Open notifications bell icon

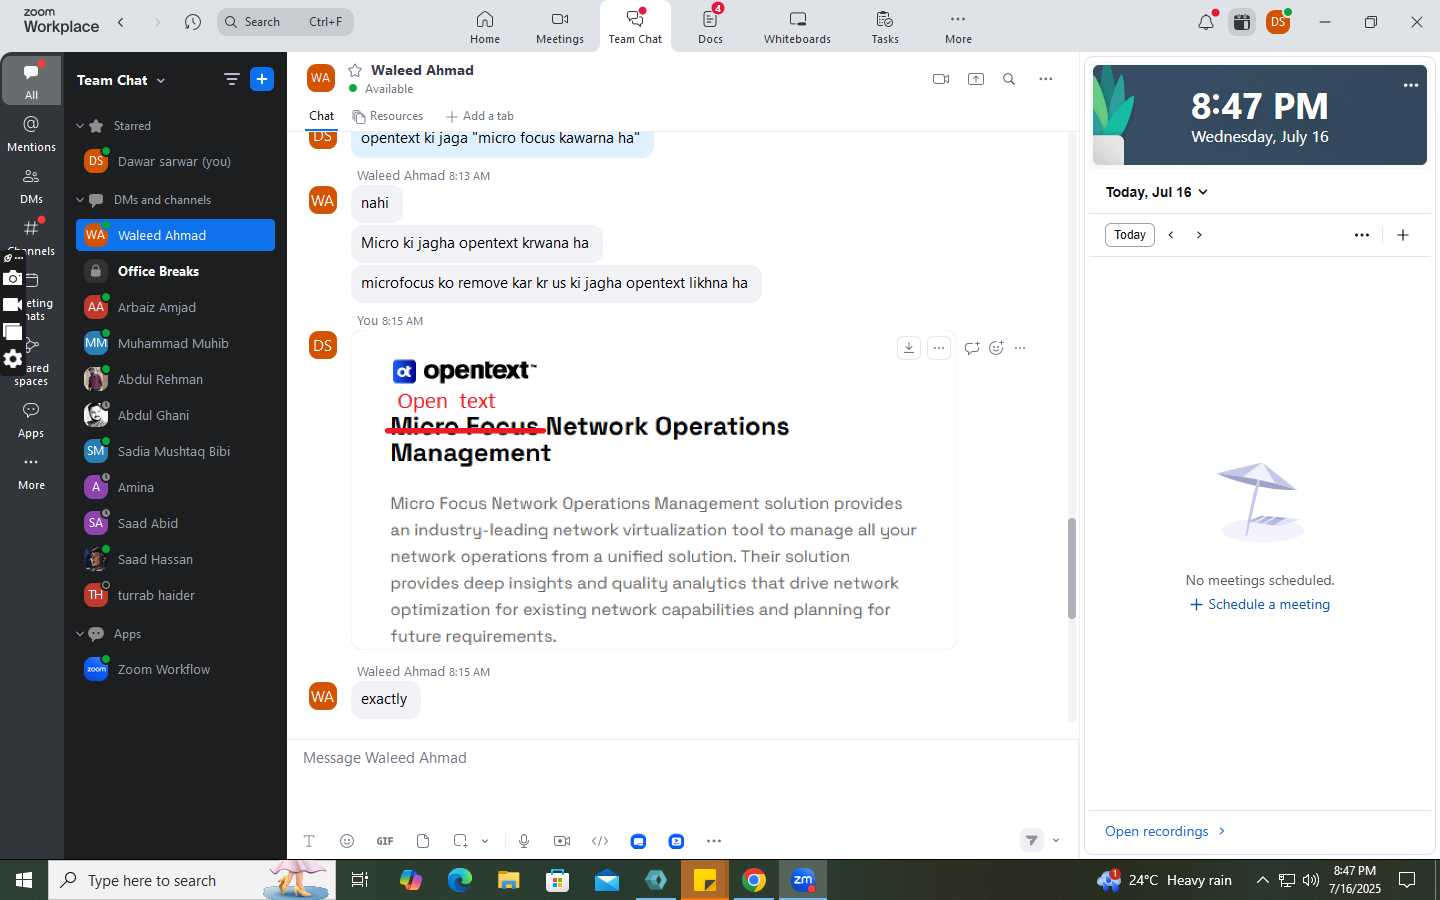[1206, 22]
